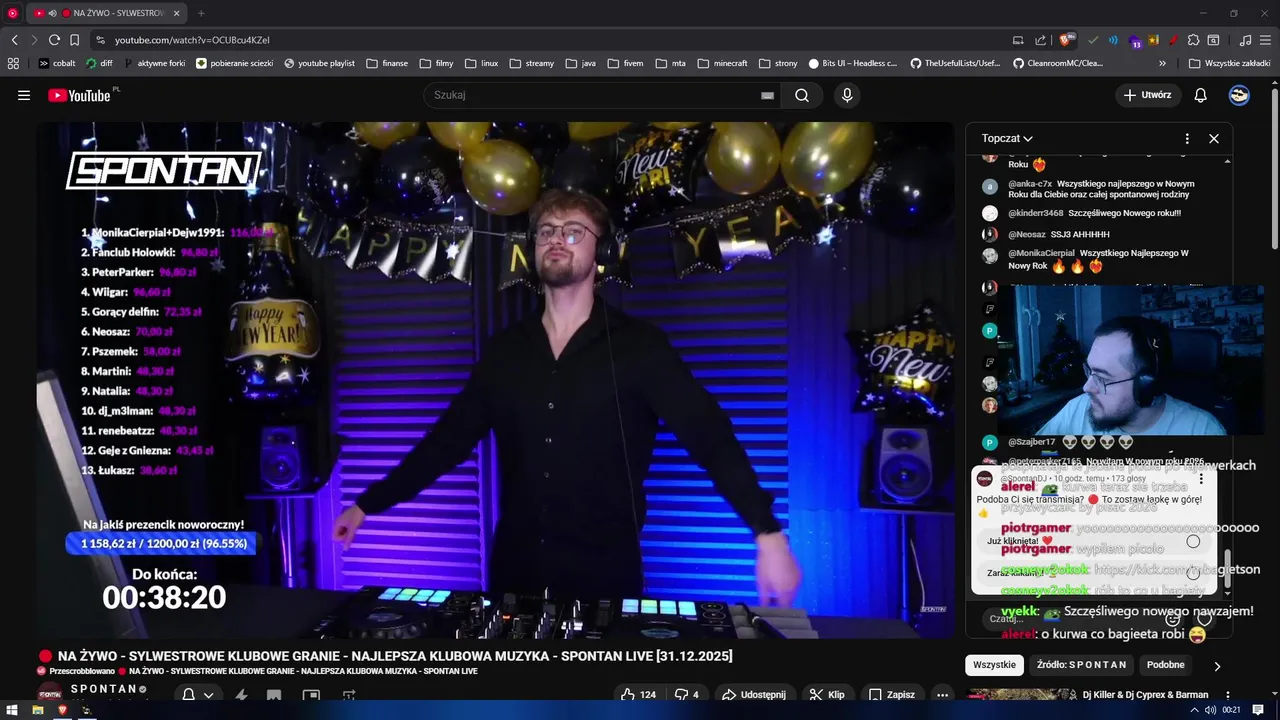
Task: Open the SPONTAN channel name link
Action: click(x=103, y=689)
